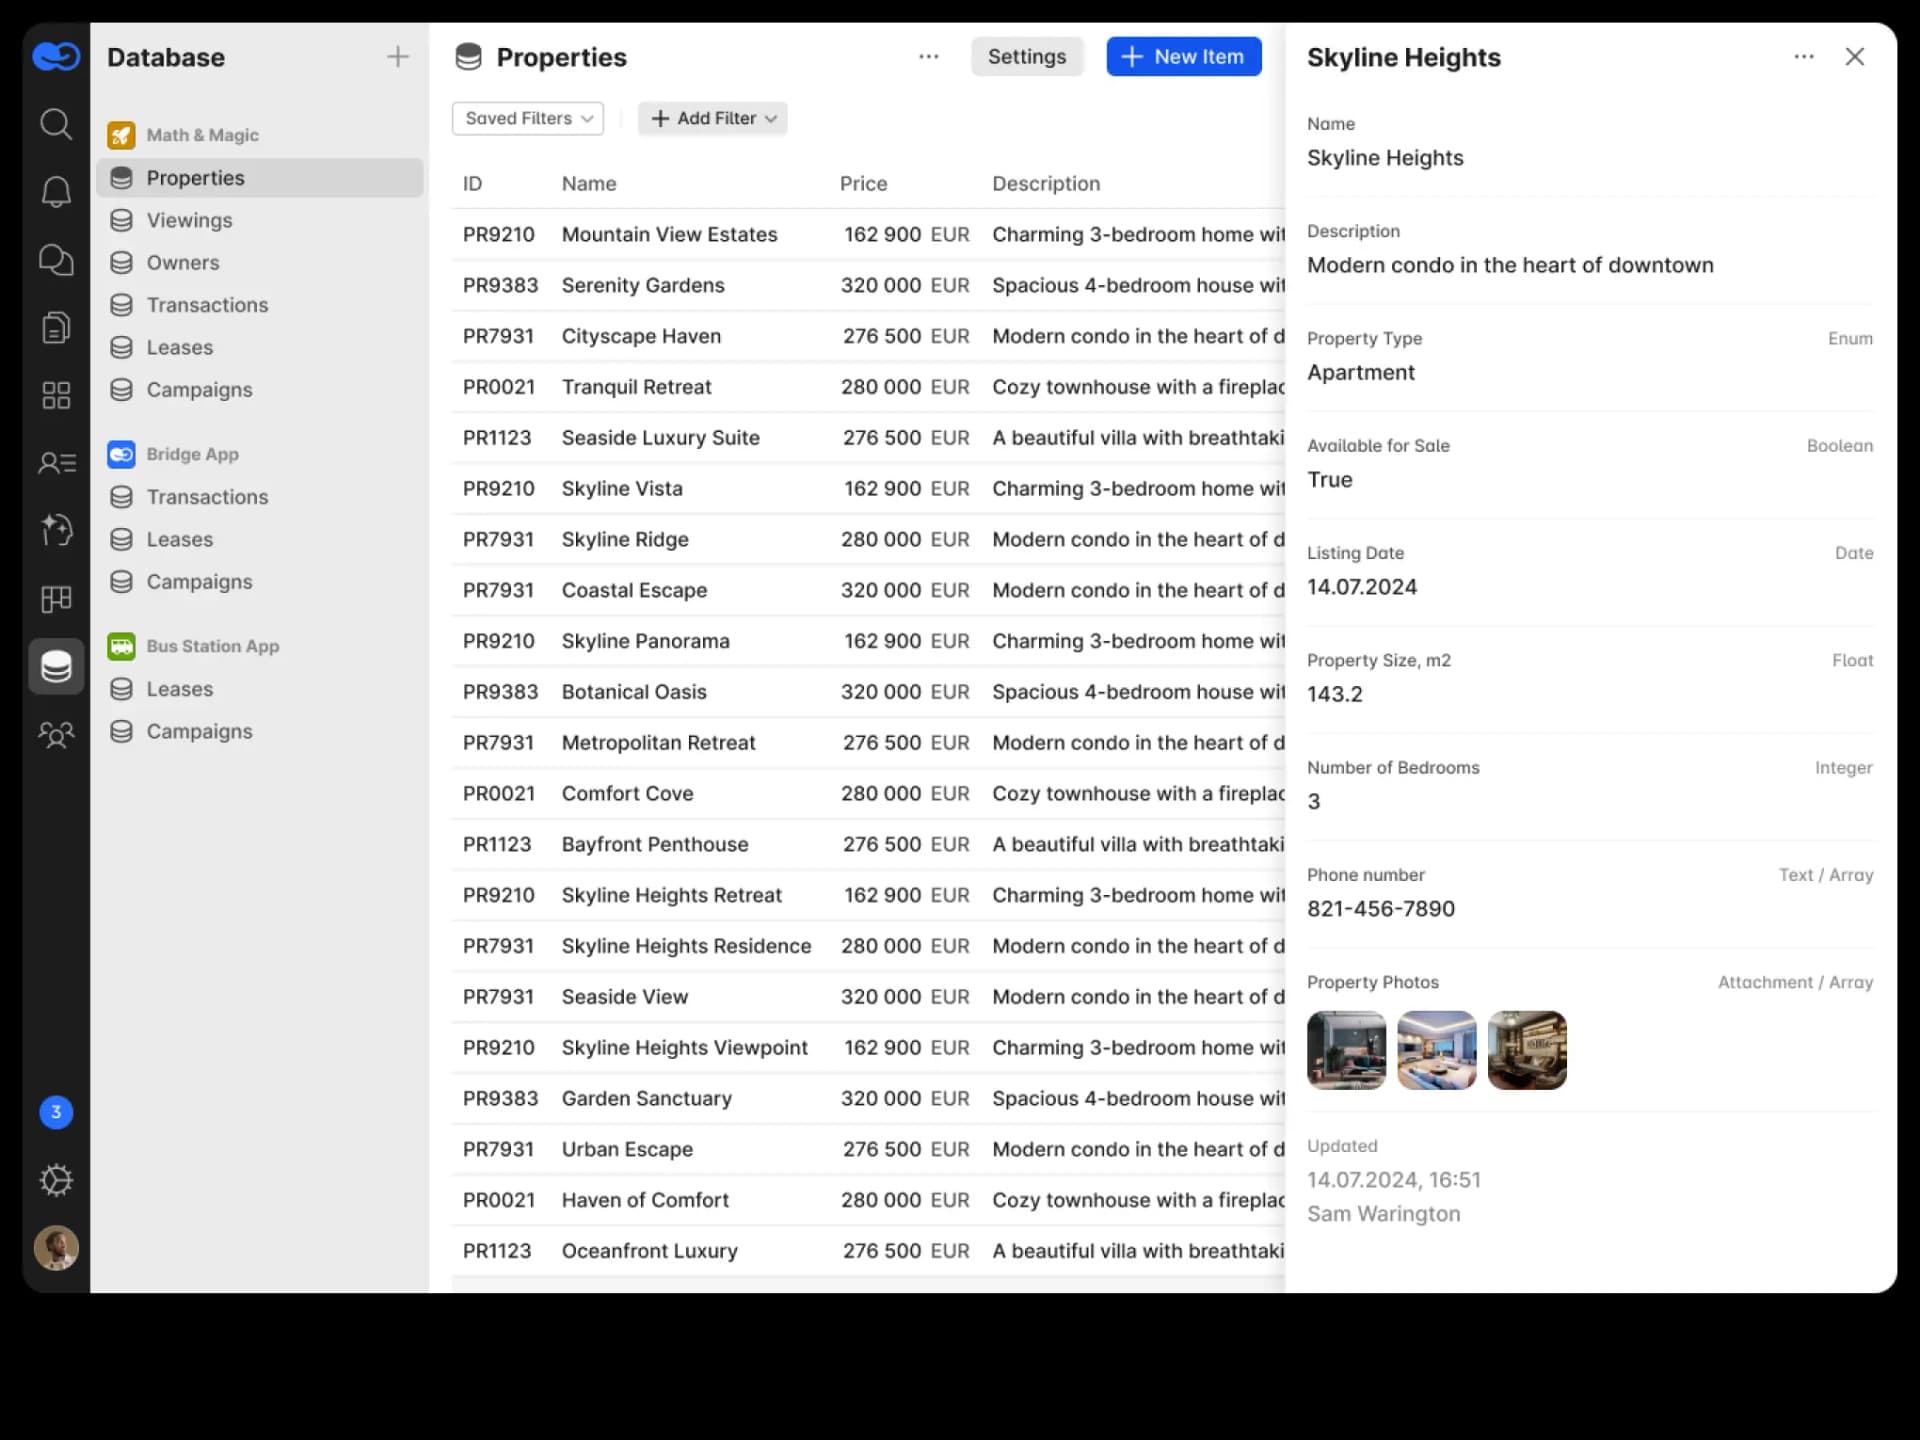The image size is (1920, 1440).
Task: Select the Seaside Luxury Suite row
Action: 660,438
